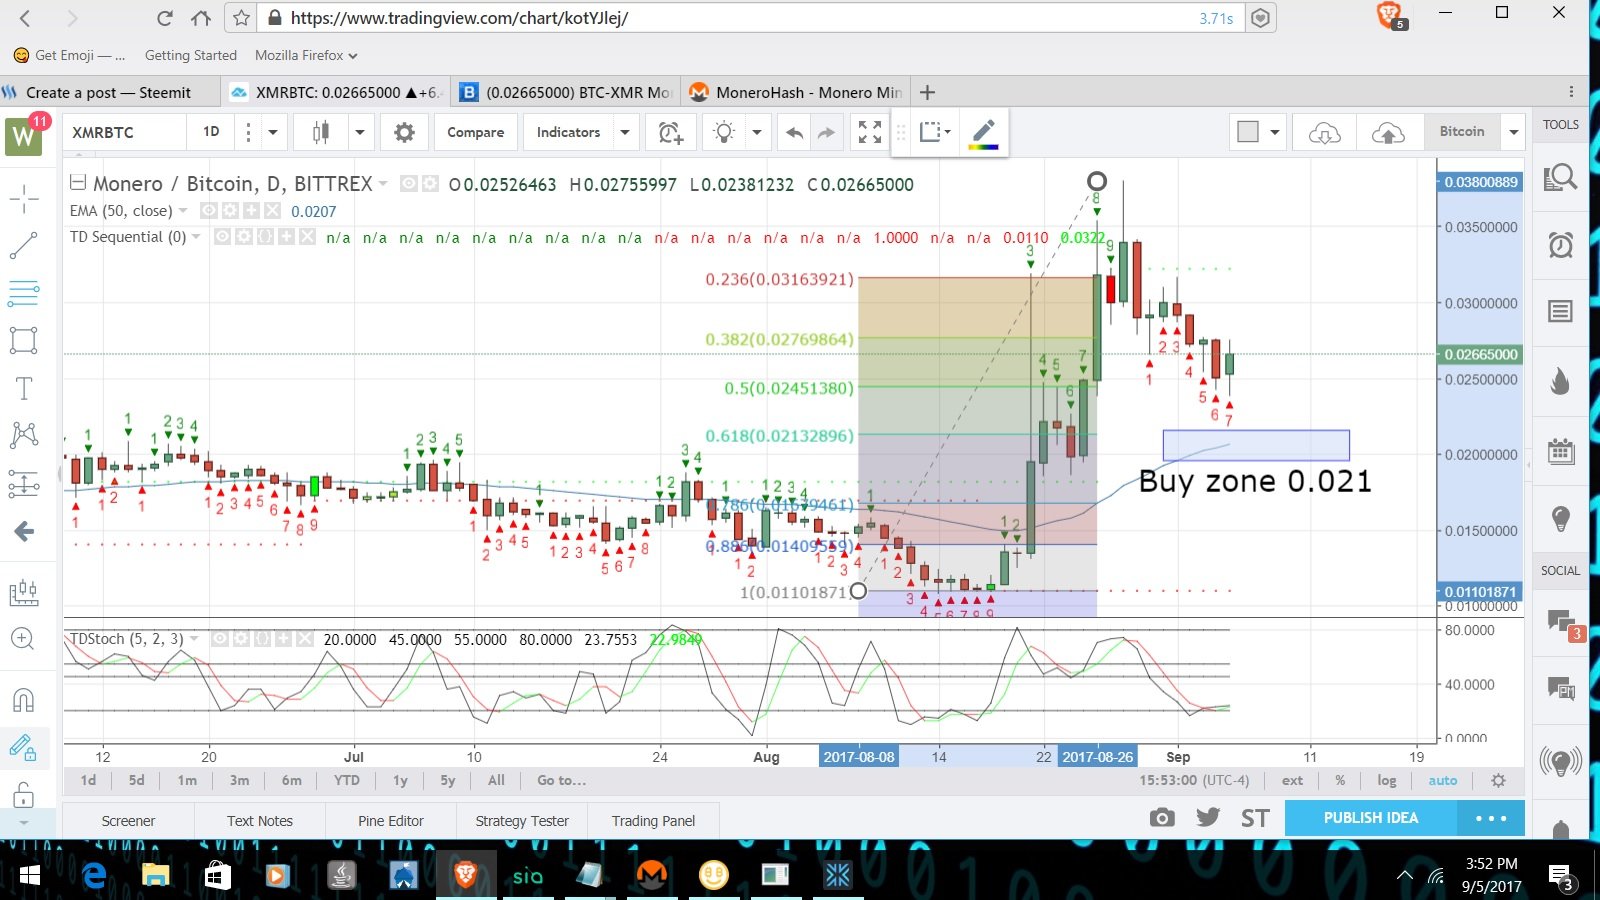Open the dashed-rectangle tool dropdown

(x=934, y=132)
